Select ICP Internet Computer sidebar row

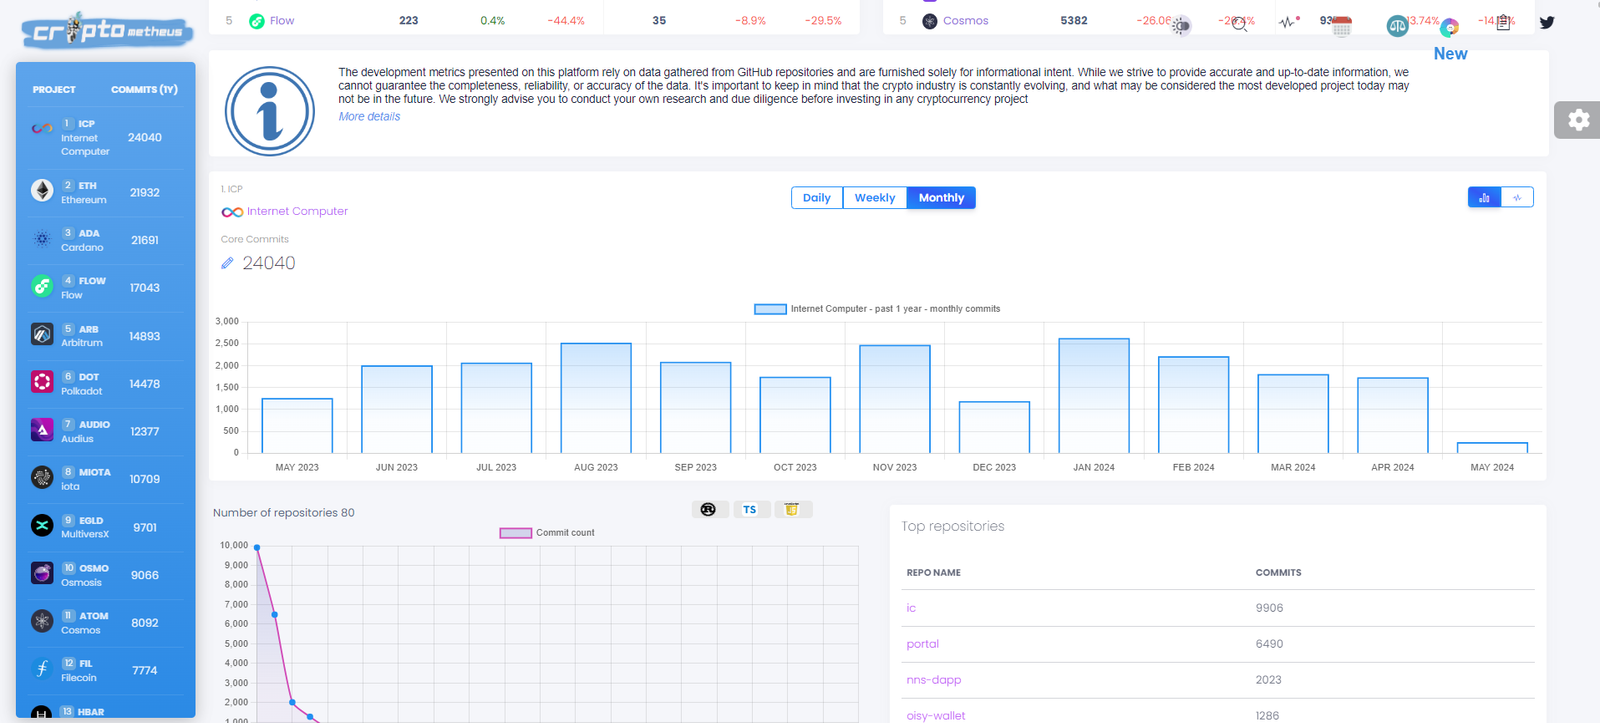pyautogui.click(x=106, y=138)
